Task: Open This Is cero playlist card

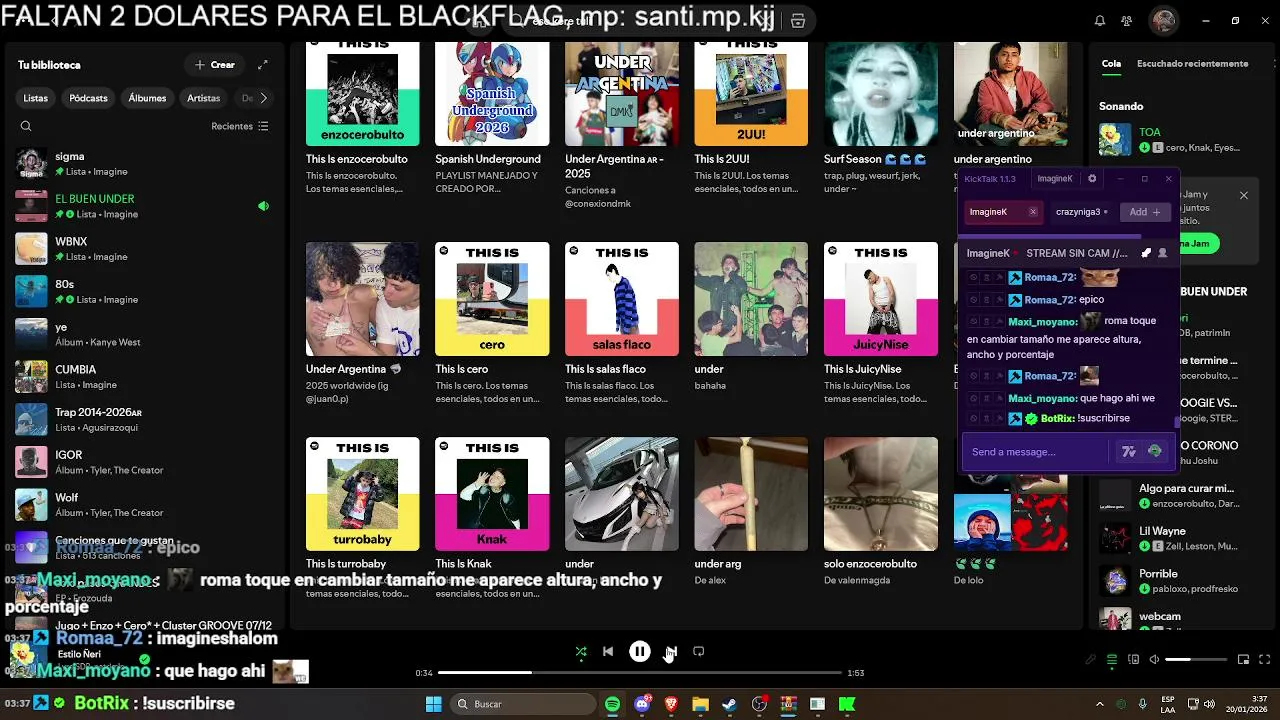Action: [x=492, y=322]
